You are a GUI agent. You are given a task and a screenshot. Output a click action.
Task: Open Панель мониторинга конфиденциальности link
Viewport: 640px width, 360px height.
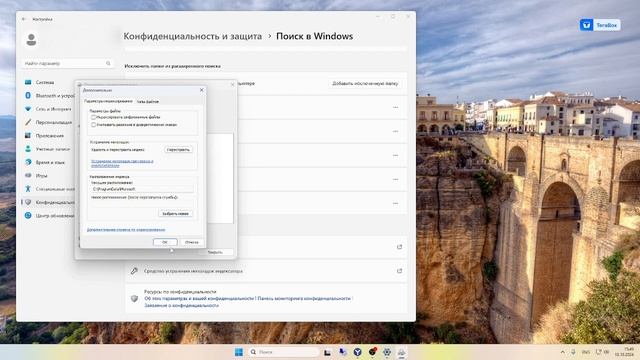click(304, 298)
